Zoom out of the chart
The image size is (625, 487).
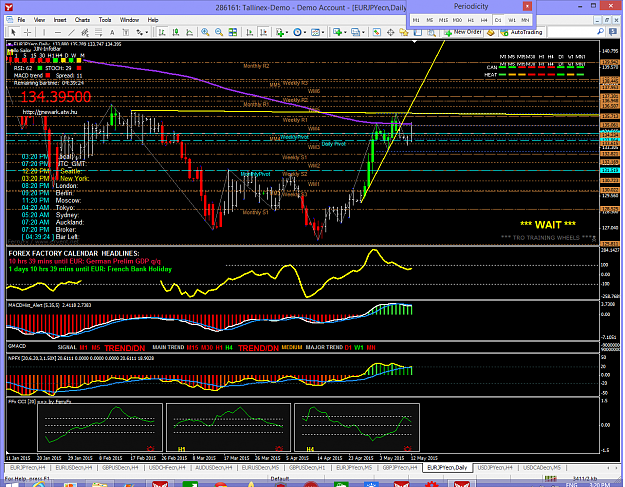(219, 32)
